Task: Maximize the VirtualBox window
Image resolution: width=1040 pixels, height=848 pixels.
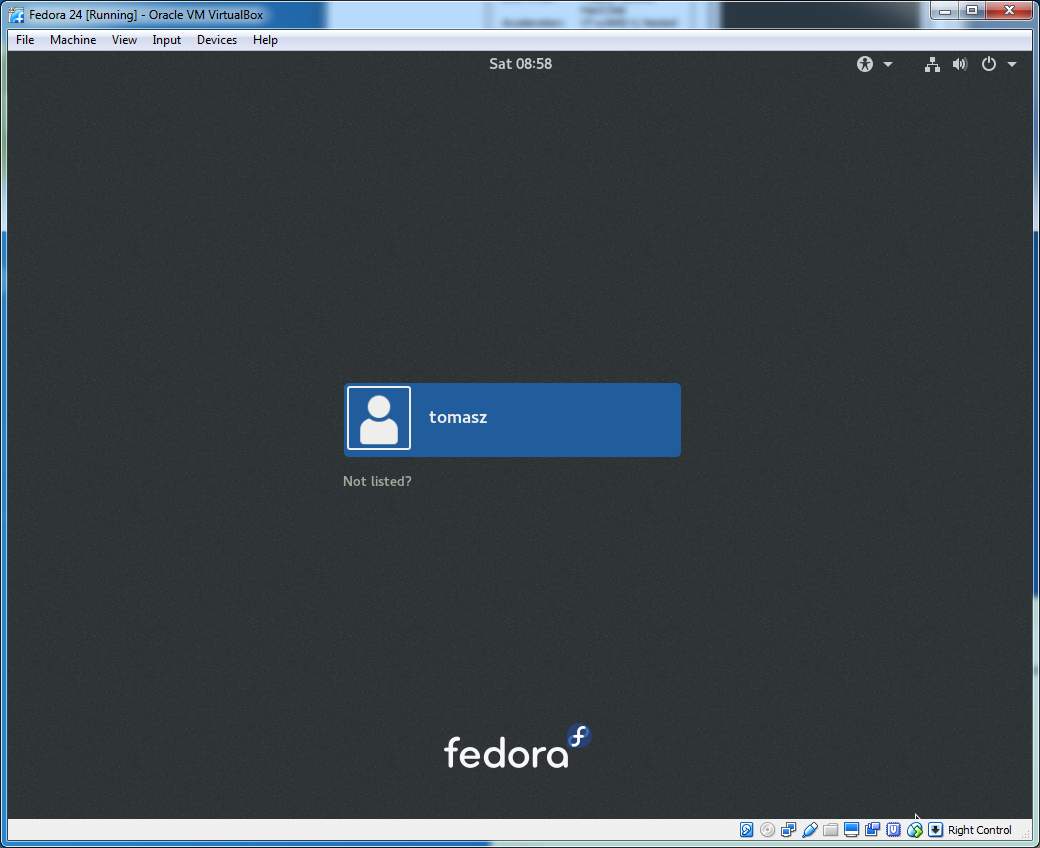Action: [972, 11]
